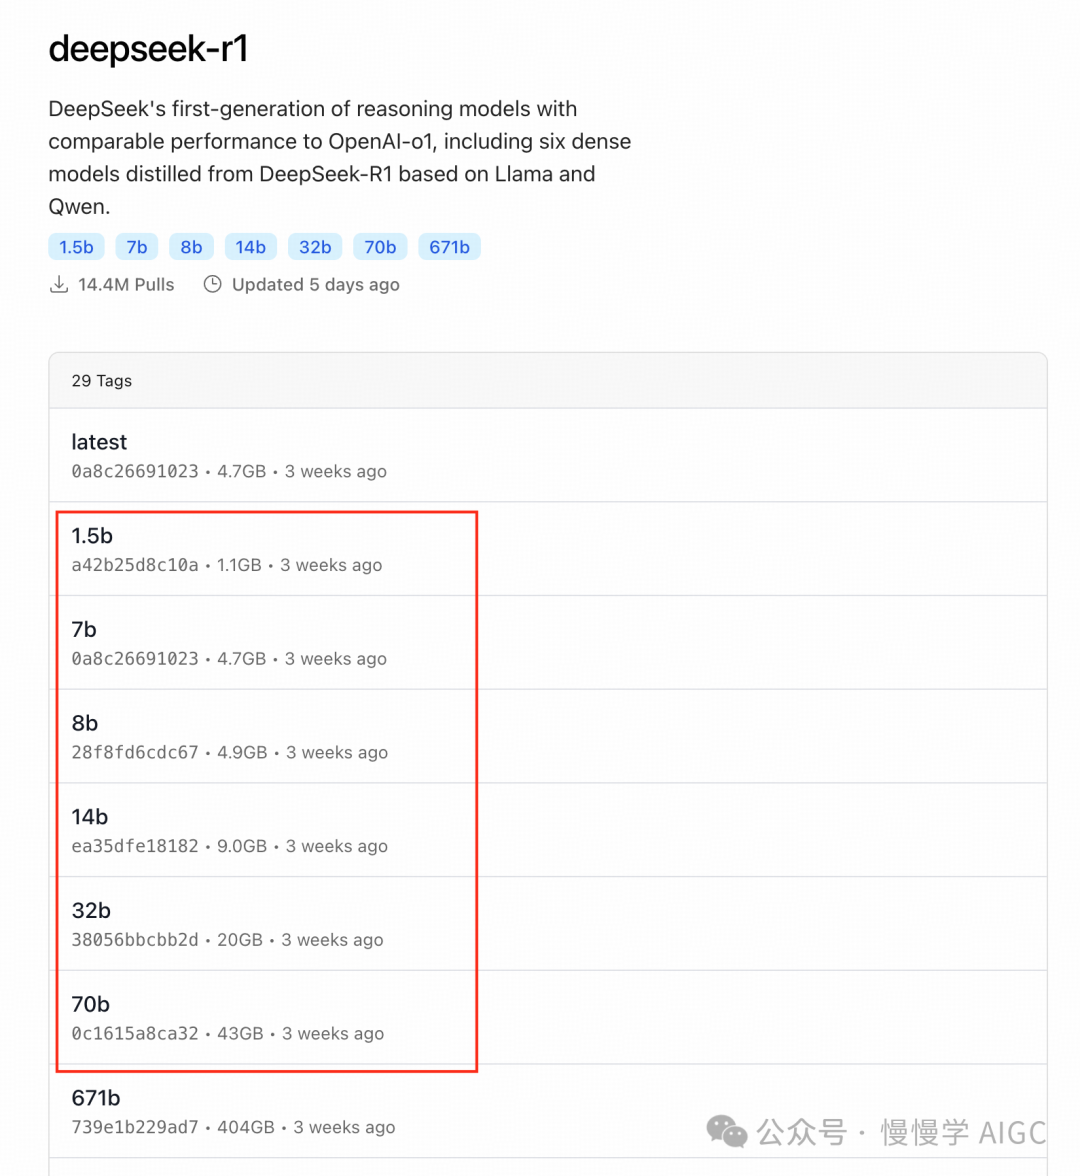Click the deepseek-r1 page title

[148, 48]
